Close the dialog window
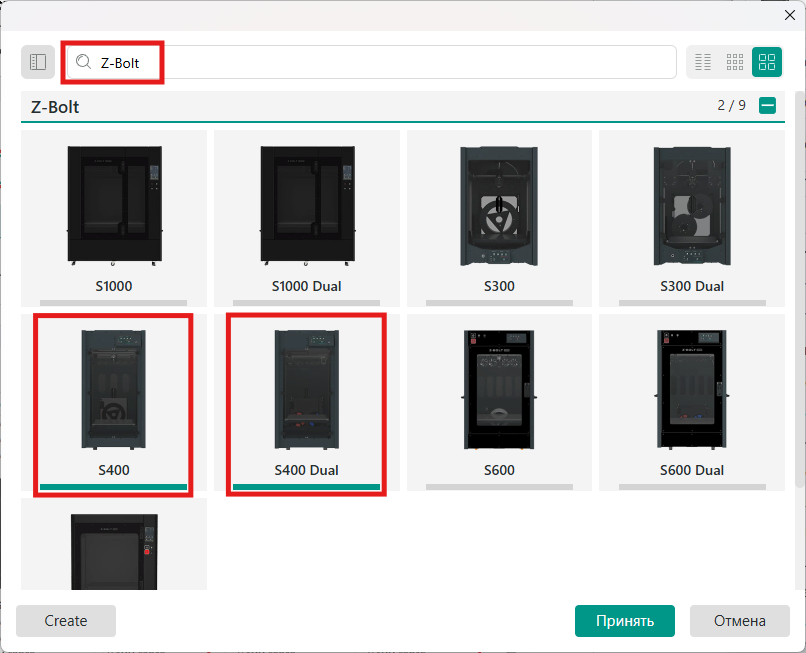The height and width of the screenshot is (653, 806). (790, 15)
